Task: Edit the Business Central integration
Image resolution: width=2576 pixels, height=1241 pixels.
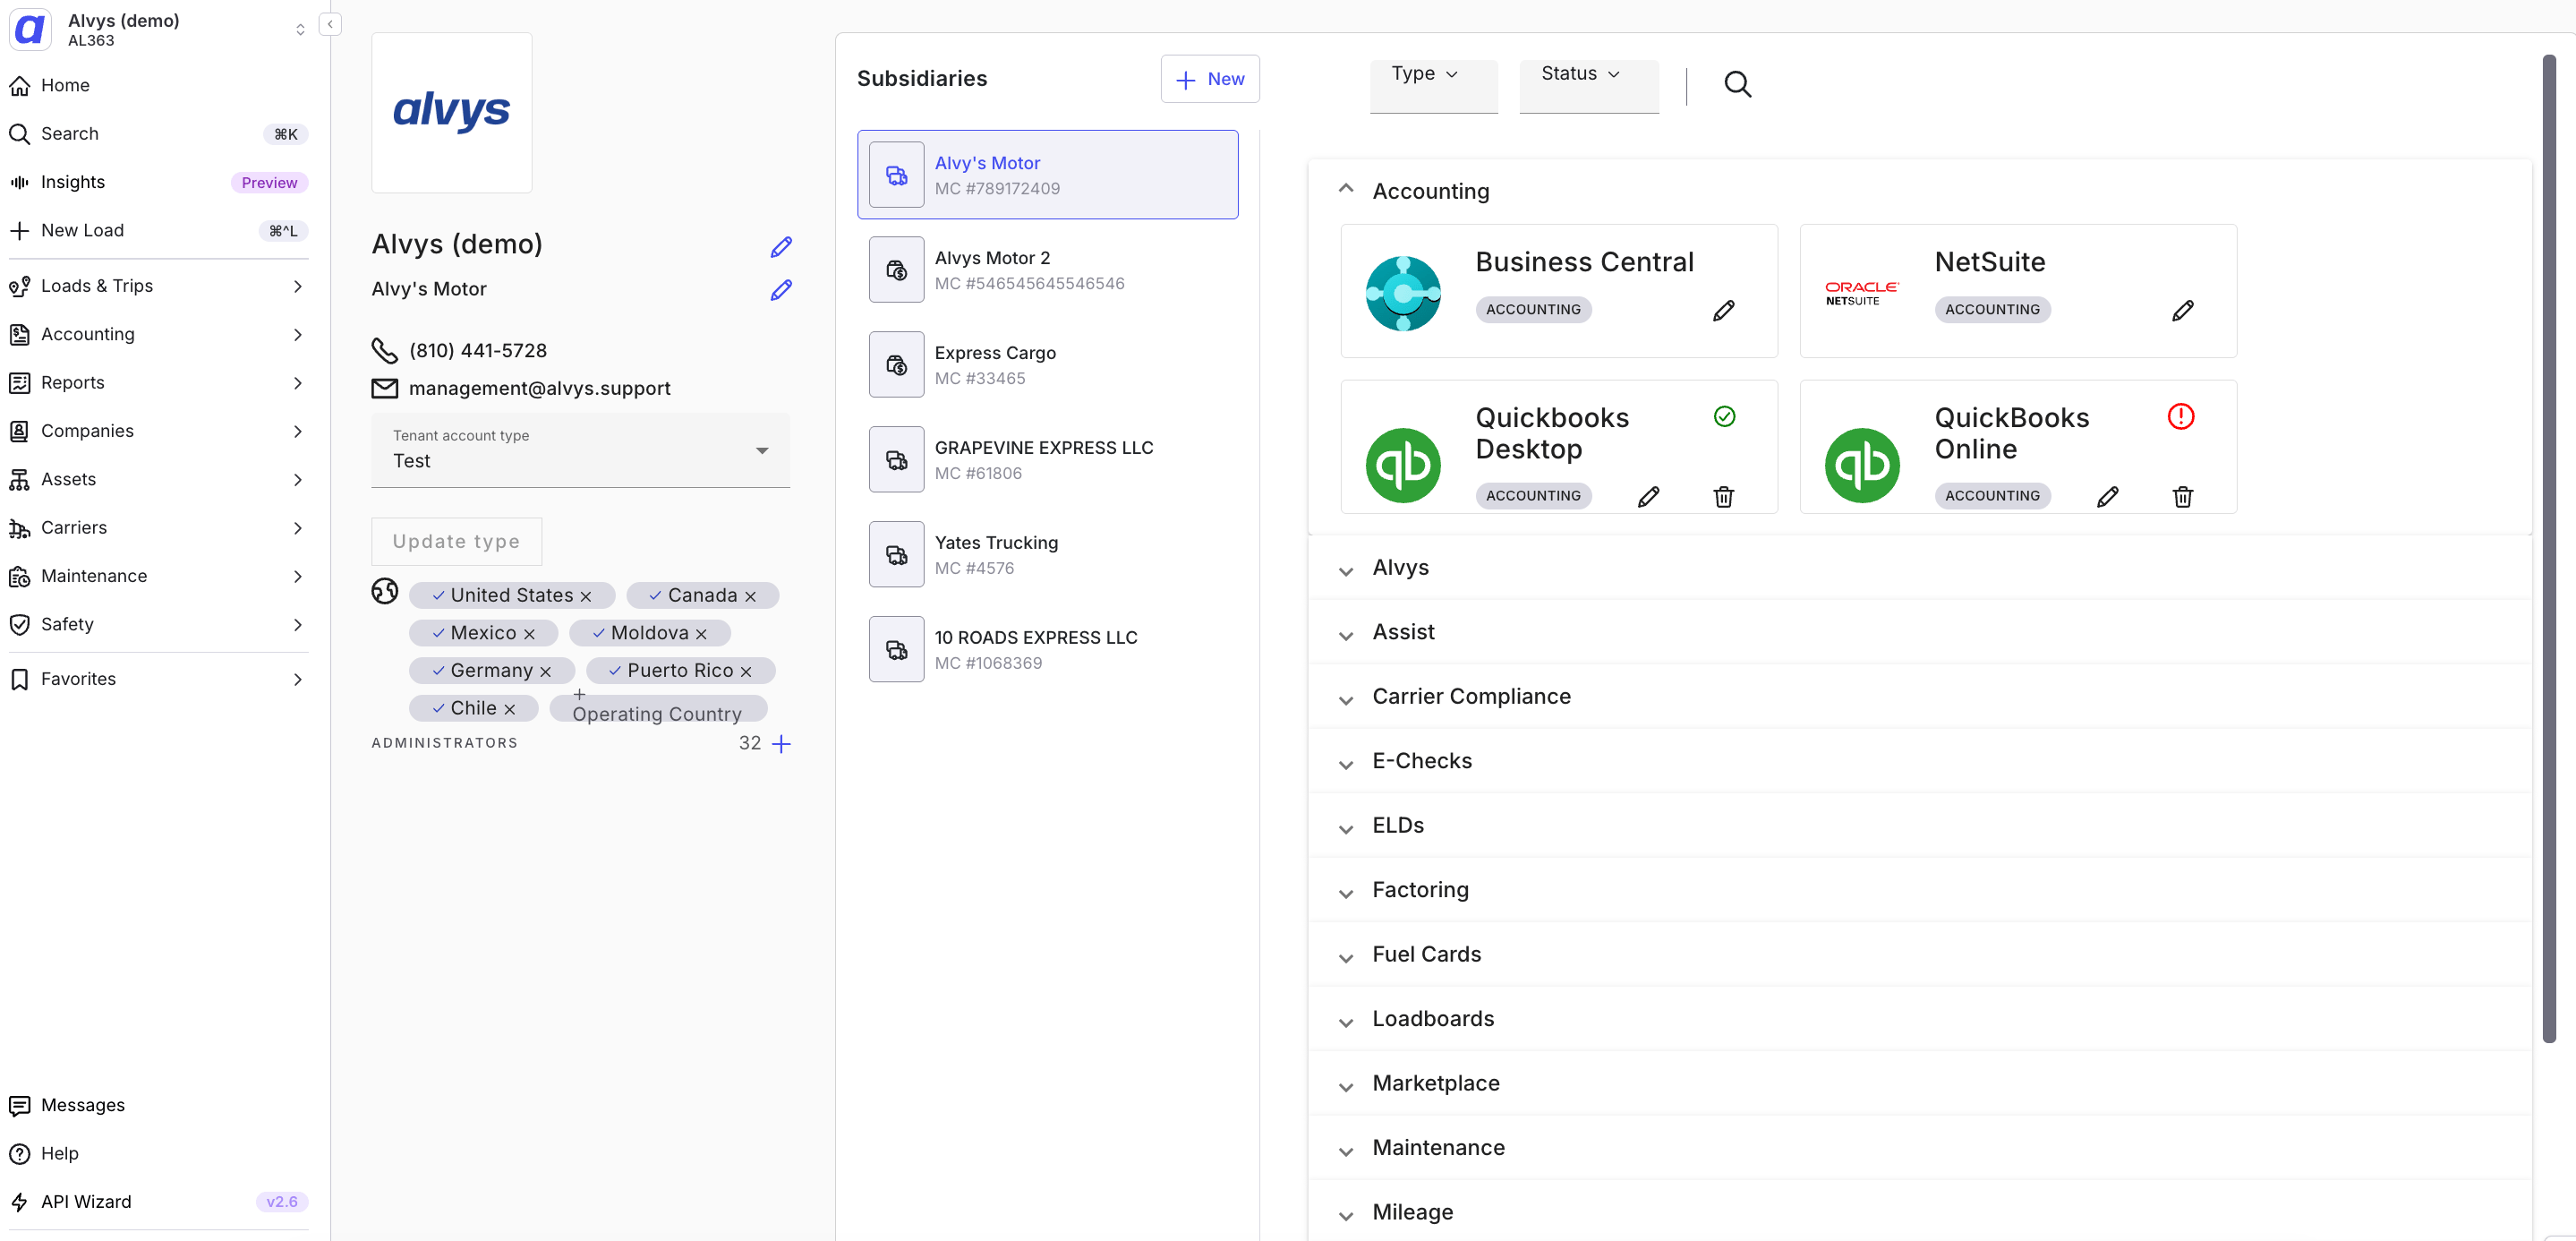Action: tap(1723, 310)
